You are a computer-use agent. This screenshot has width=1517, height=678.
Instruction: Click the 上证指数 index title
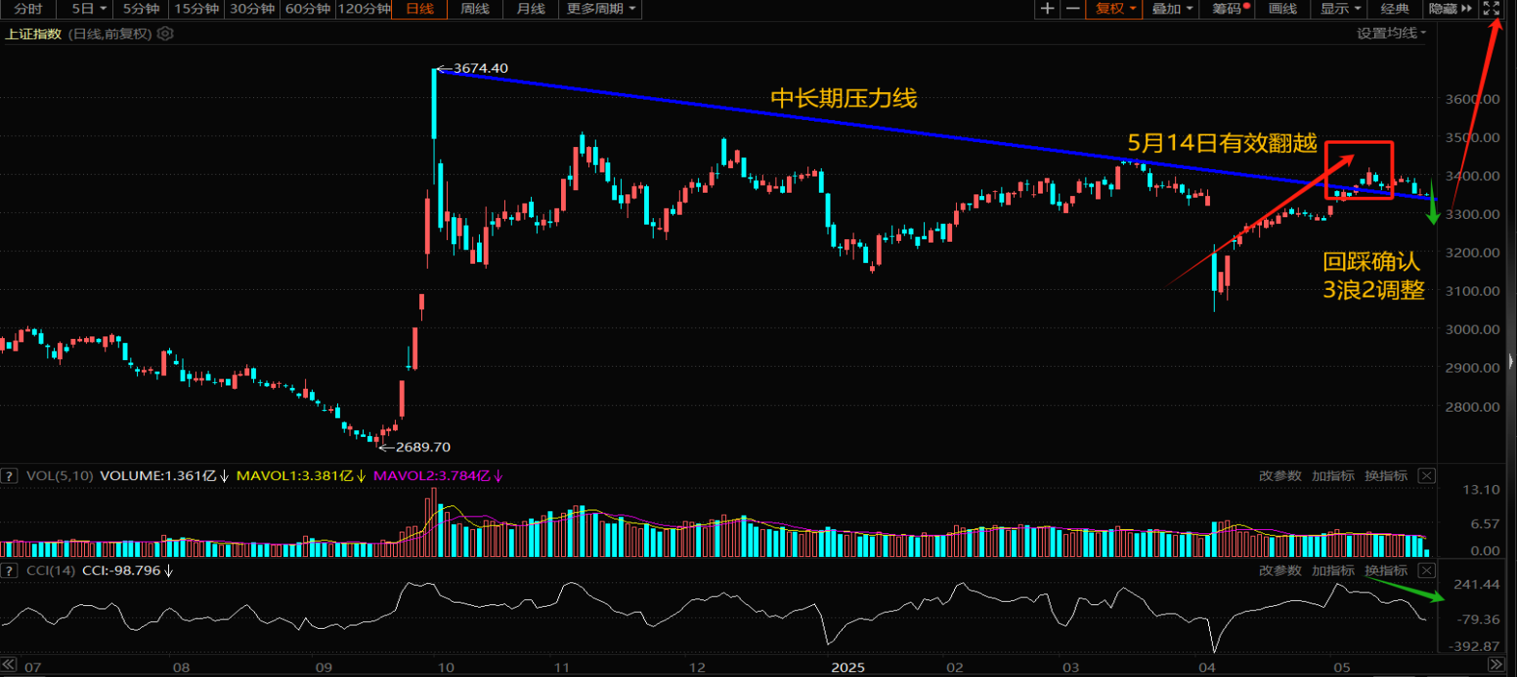click(x=34, y=33)
